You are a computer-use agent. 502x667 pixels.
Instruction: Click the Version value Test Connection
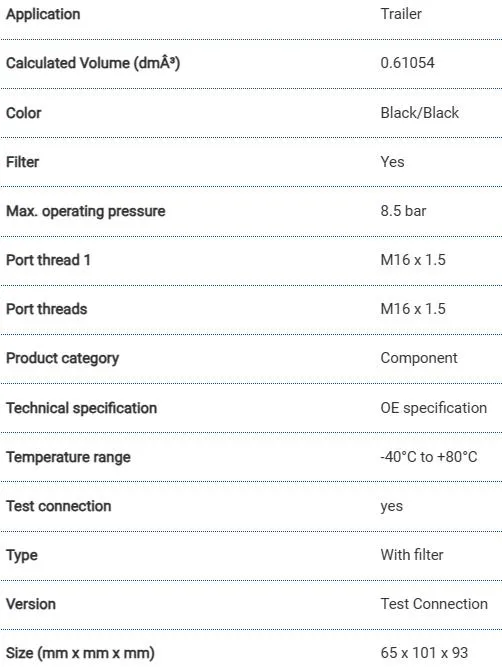[434, 604]
